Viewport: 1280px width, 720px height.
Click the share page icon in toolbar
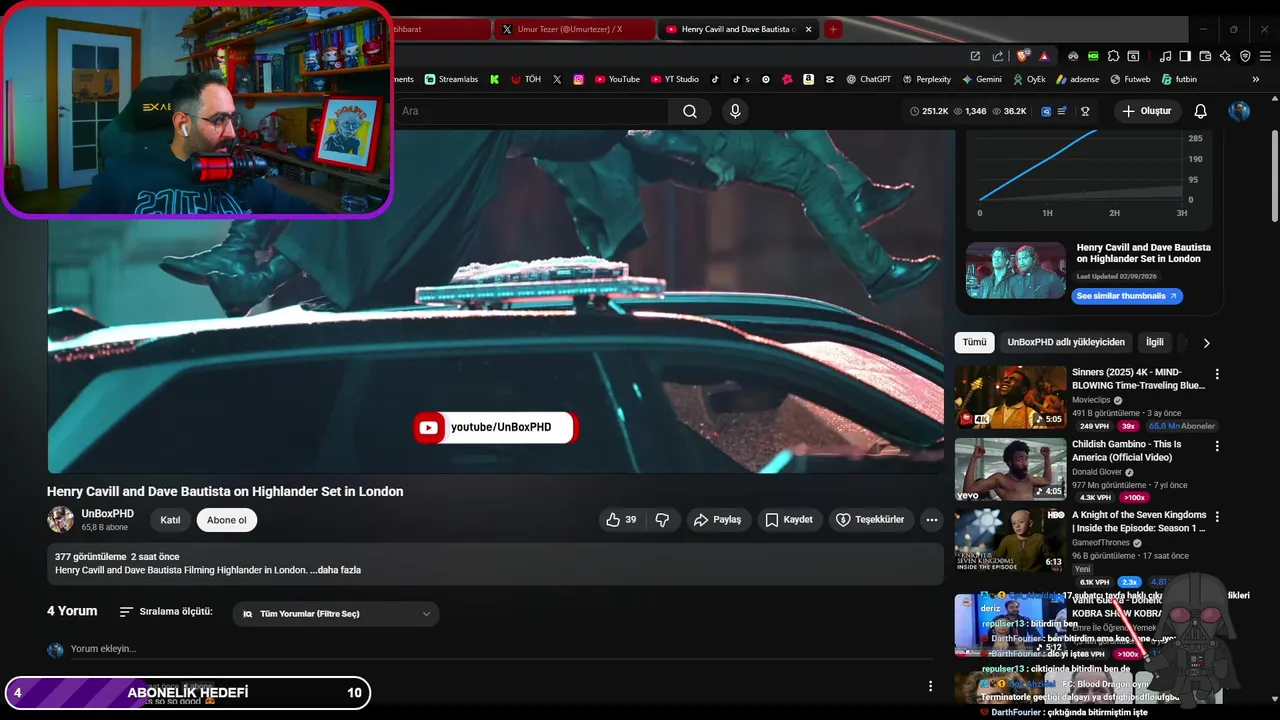pyautogui.click(x=997, y=56)
